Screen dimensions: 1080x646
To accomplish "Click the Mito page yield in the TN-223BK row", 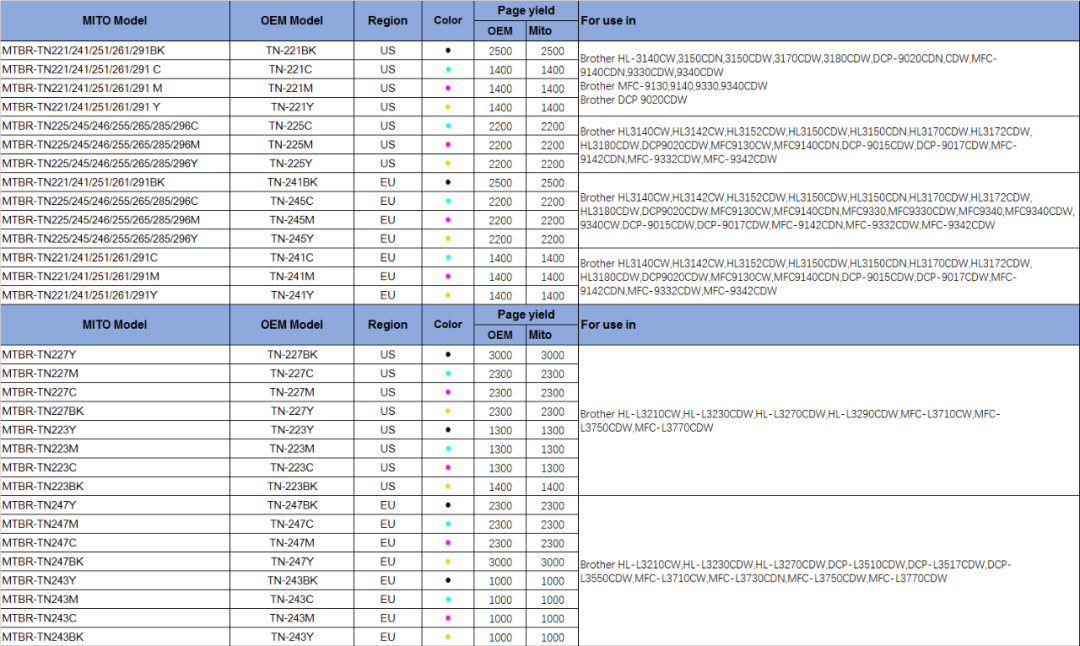I will click(552, 486).
